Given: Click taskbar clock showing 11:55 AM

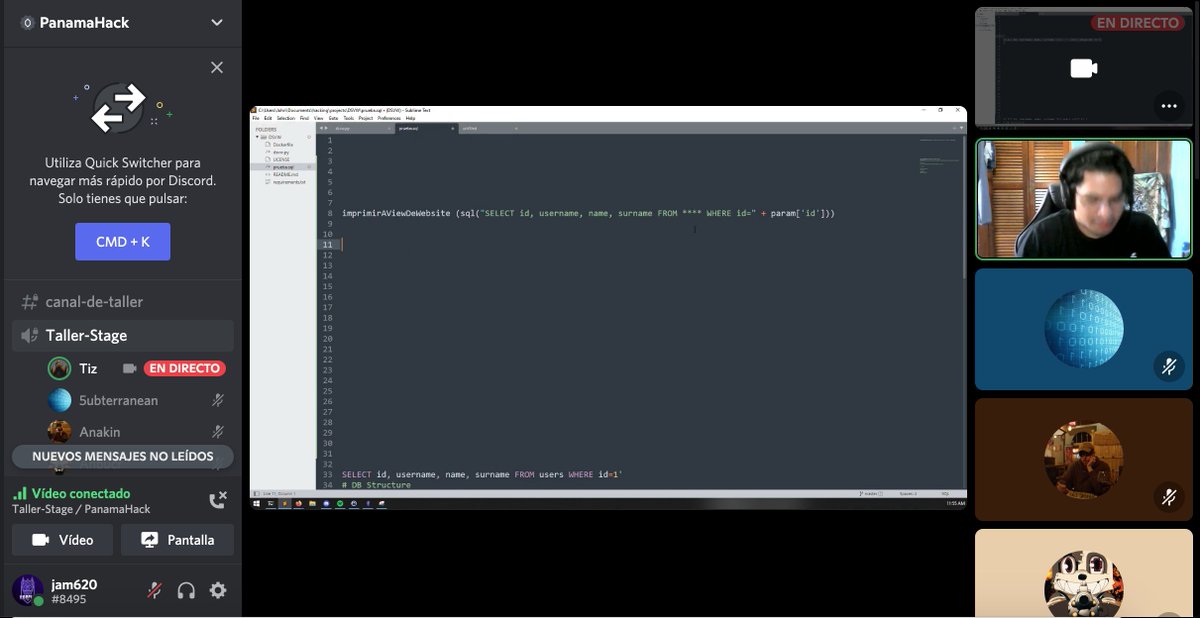Looking at the screenshot, I should (956, 504).
